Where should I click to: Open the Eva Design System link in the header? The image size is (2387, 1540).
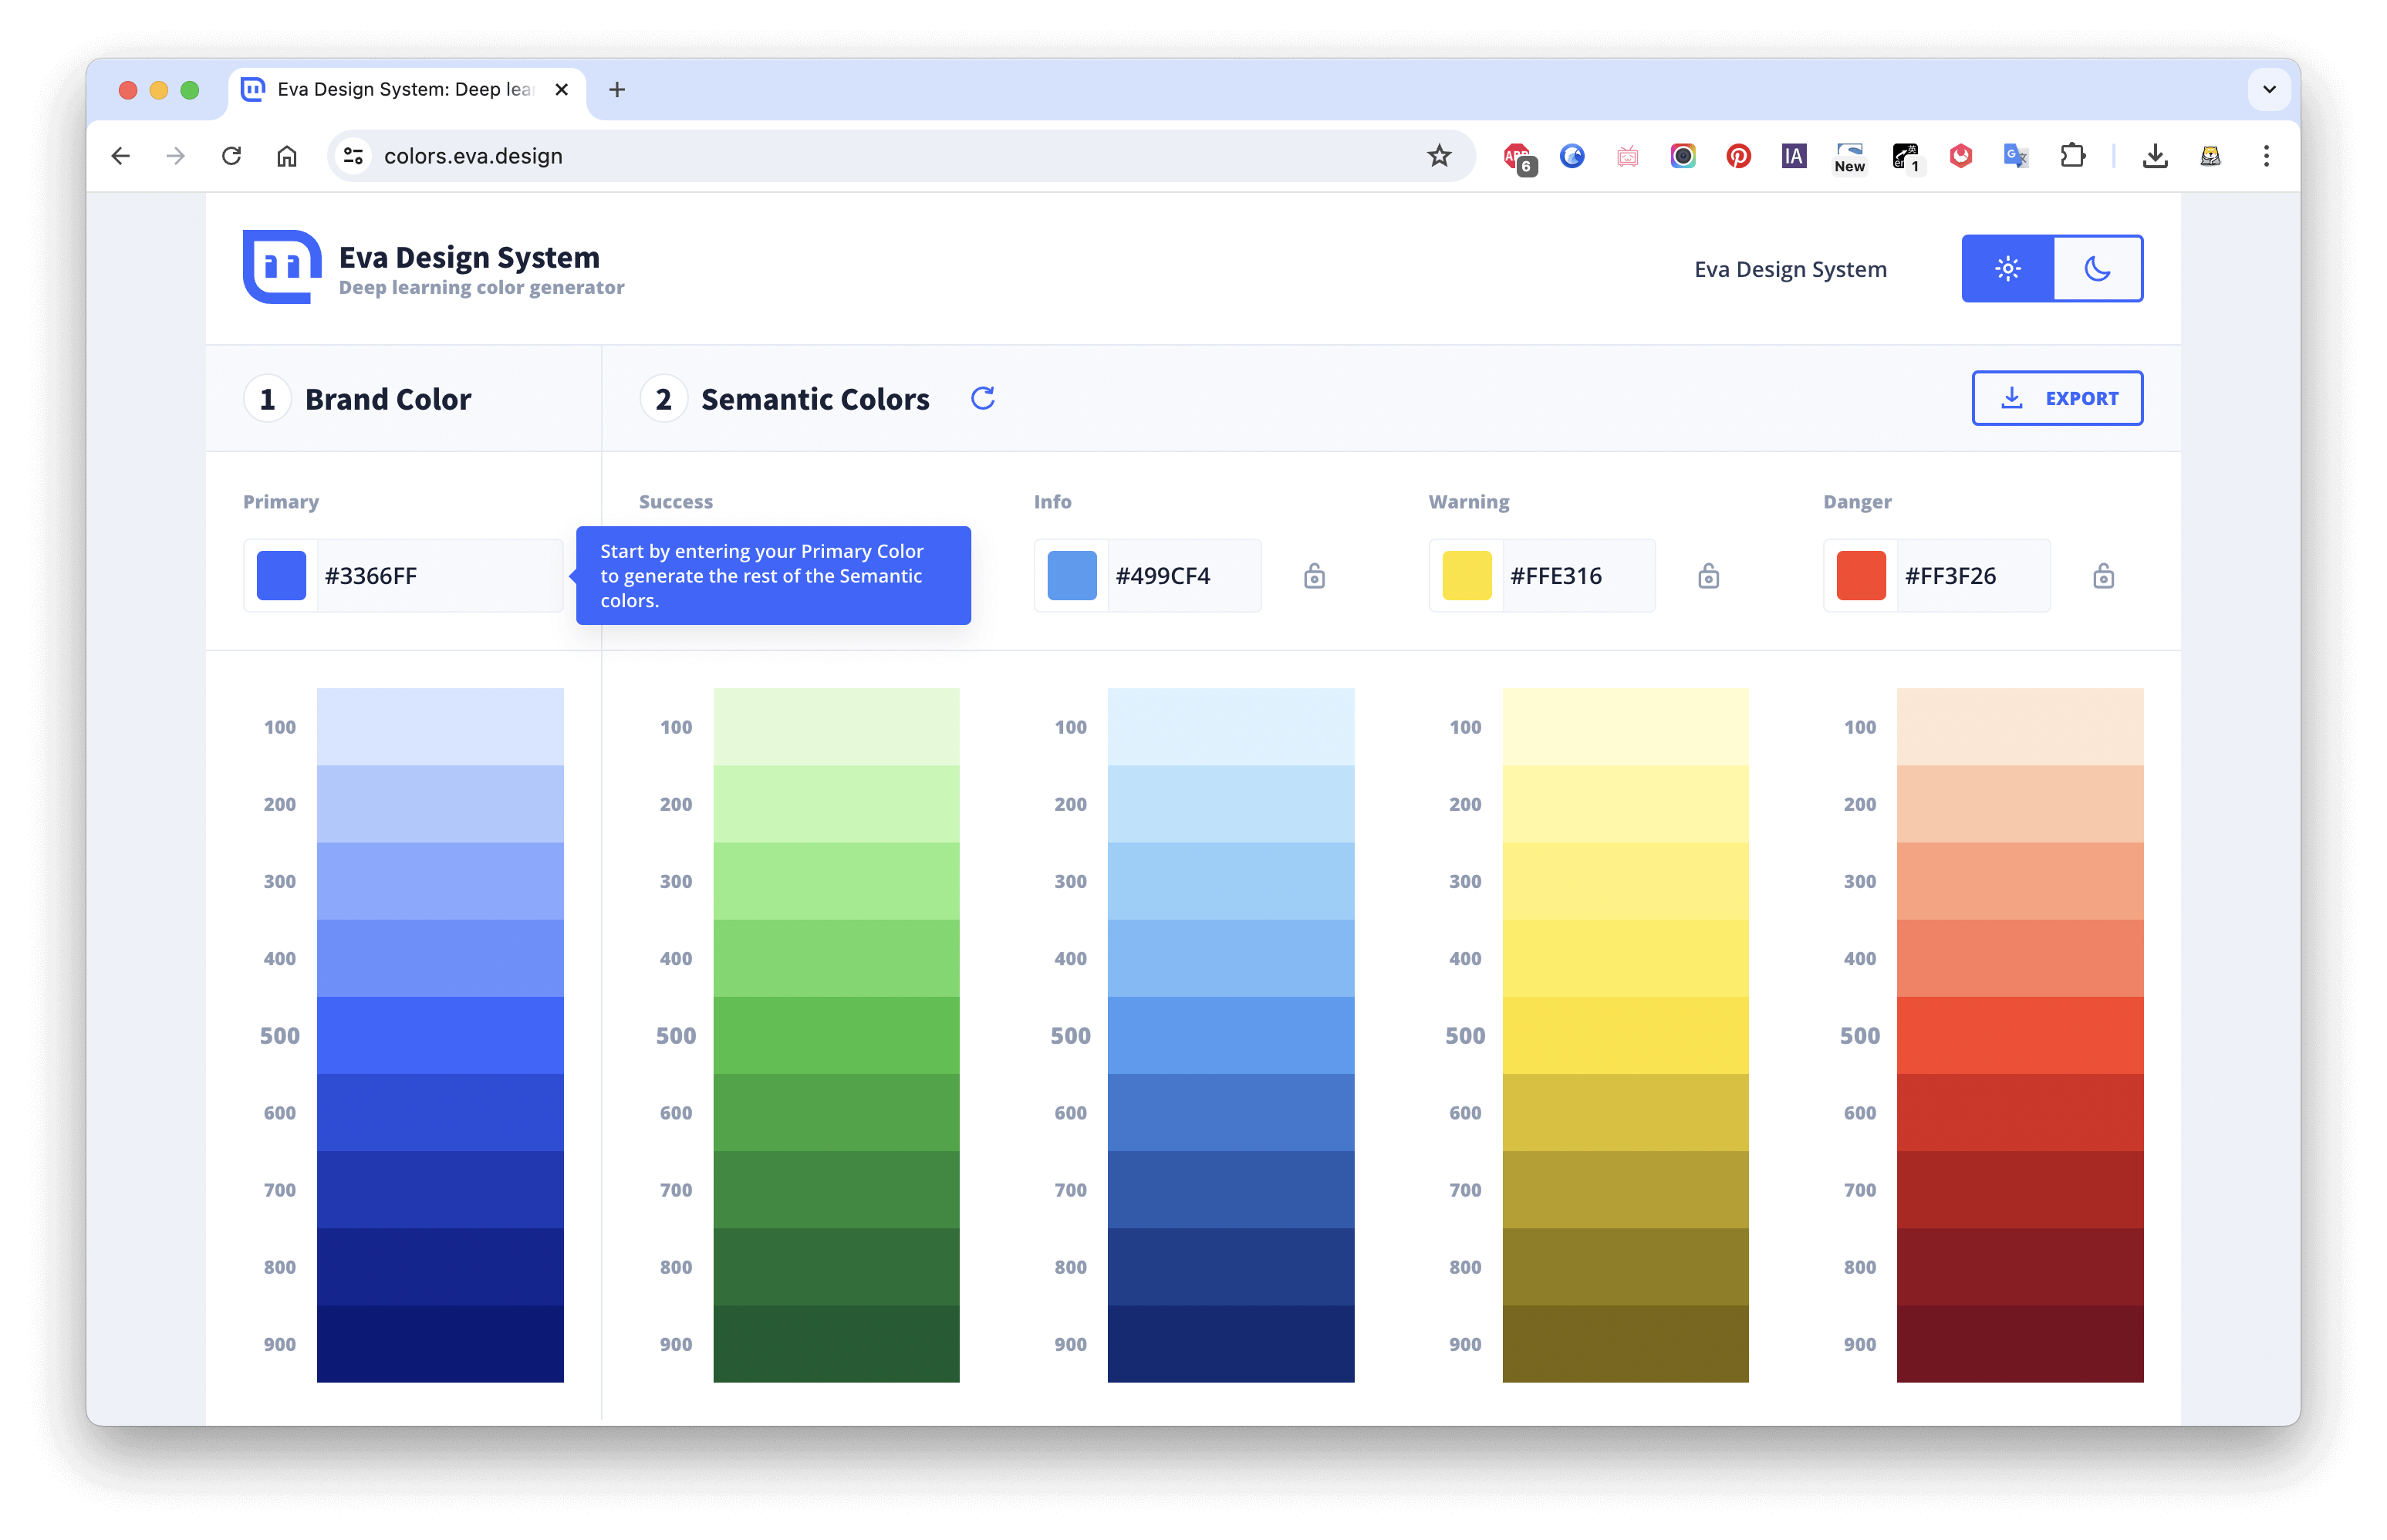[1790, 269]
